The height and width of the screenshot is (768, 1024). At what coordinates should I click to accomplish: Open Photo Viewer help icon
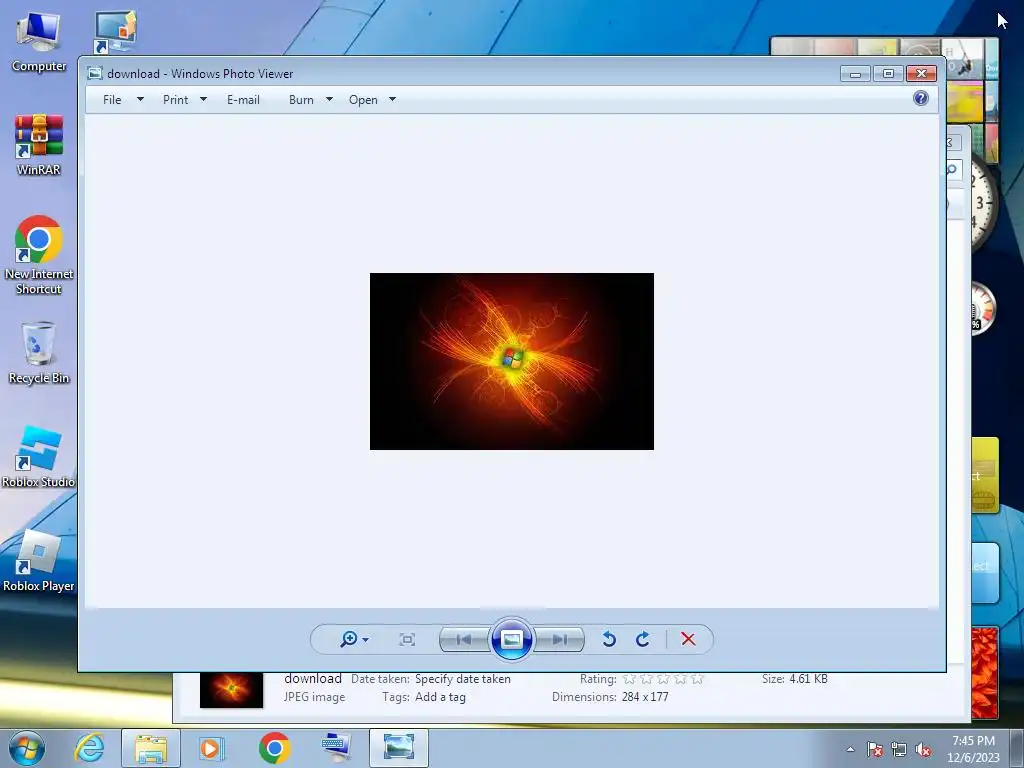921,98
